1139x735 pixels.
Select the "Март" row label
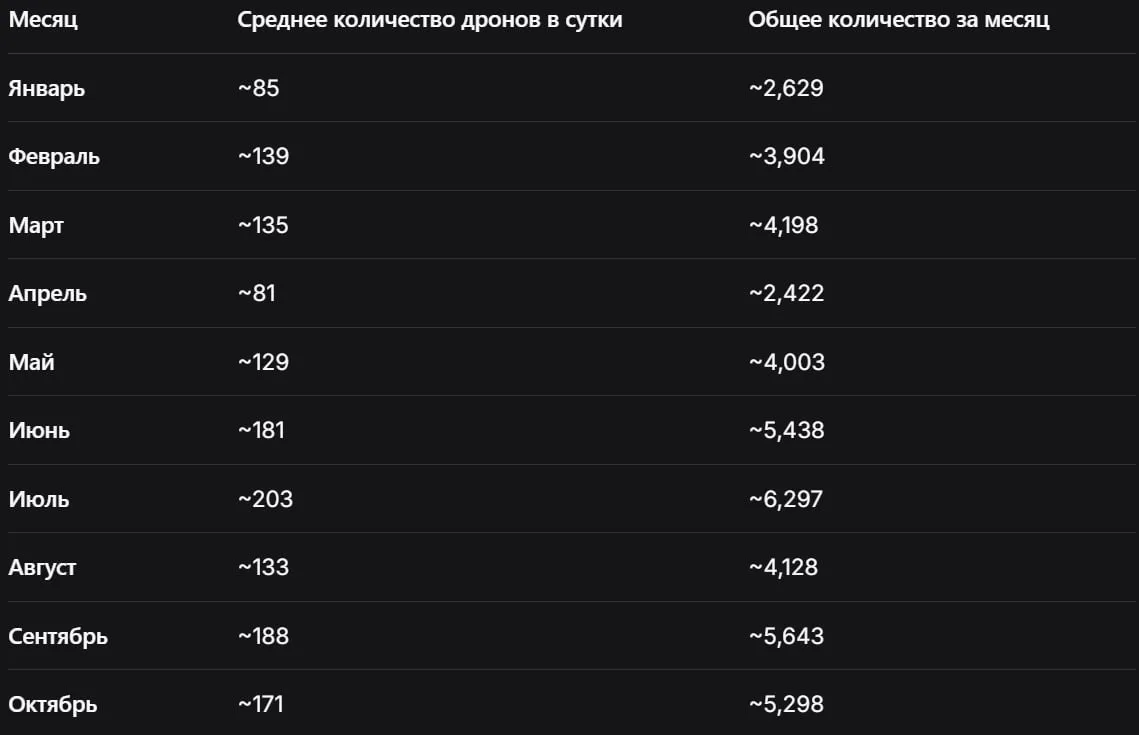[36, 225]
